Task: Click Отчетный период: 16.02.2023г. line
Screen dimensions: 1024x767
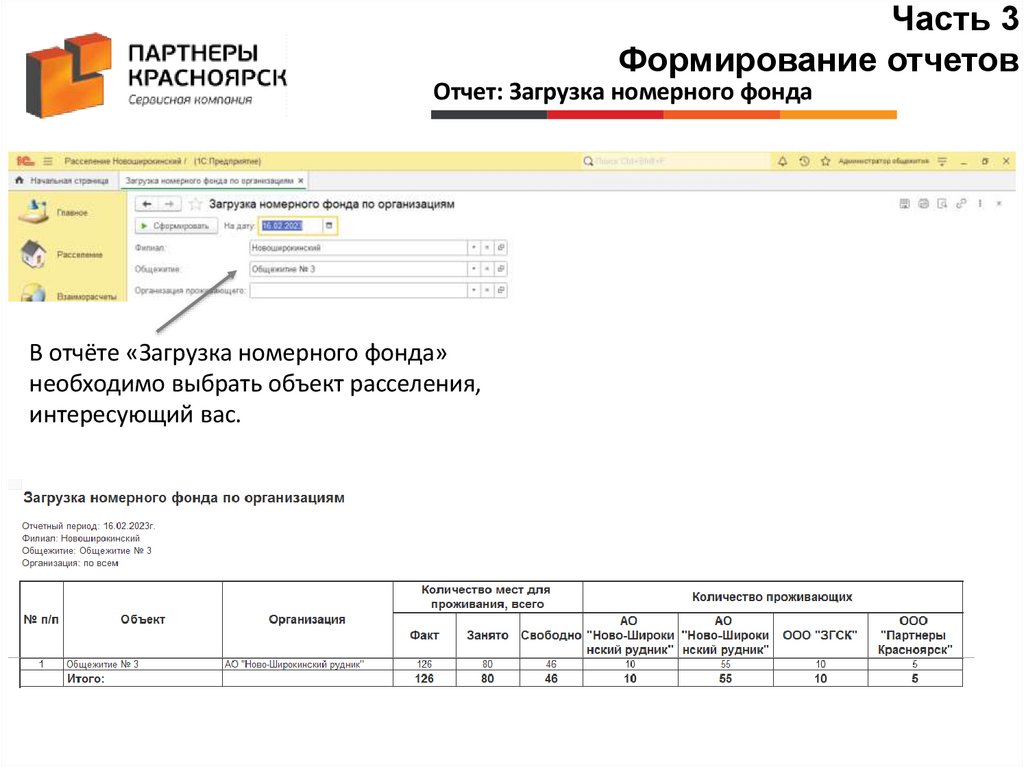Action: pos(88,526)
